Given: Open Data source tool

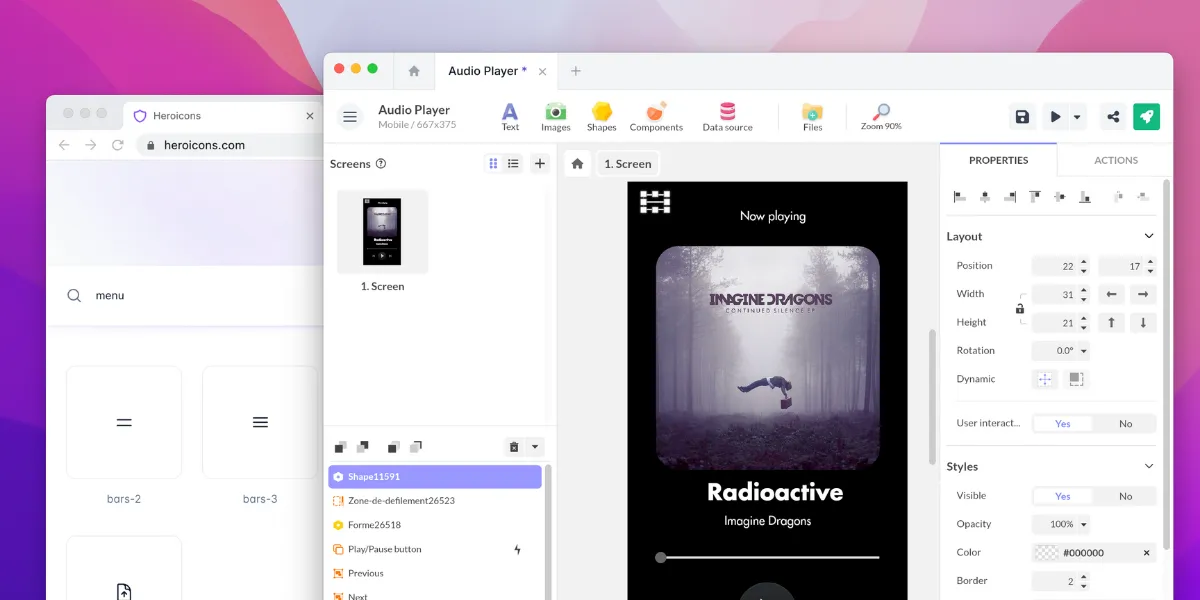Looking at the screenshot, I should (727, 117).
